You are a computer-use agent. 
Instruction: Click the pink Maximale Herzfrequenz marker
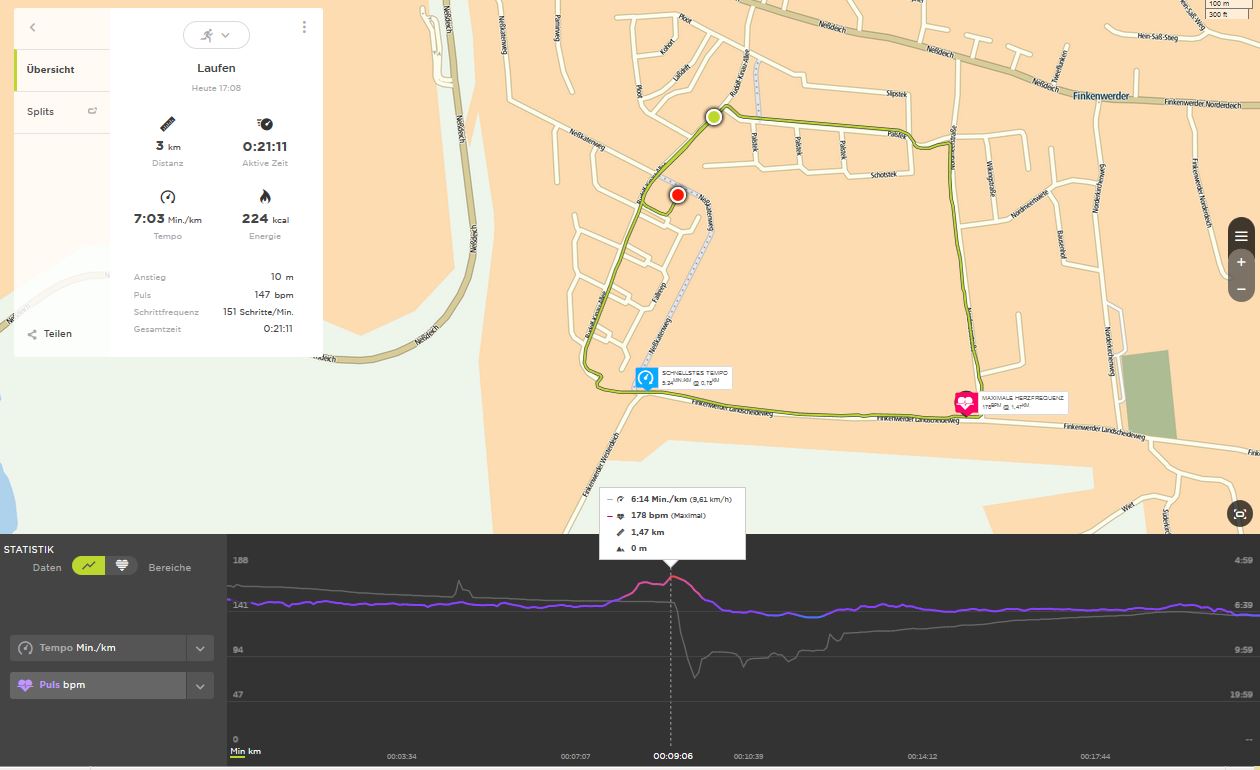[x=965, y=402]
